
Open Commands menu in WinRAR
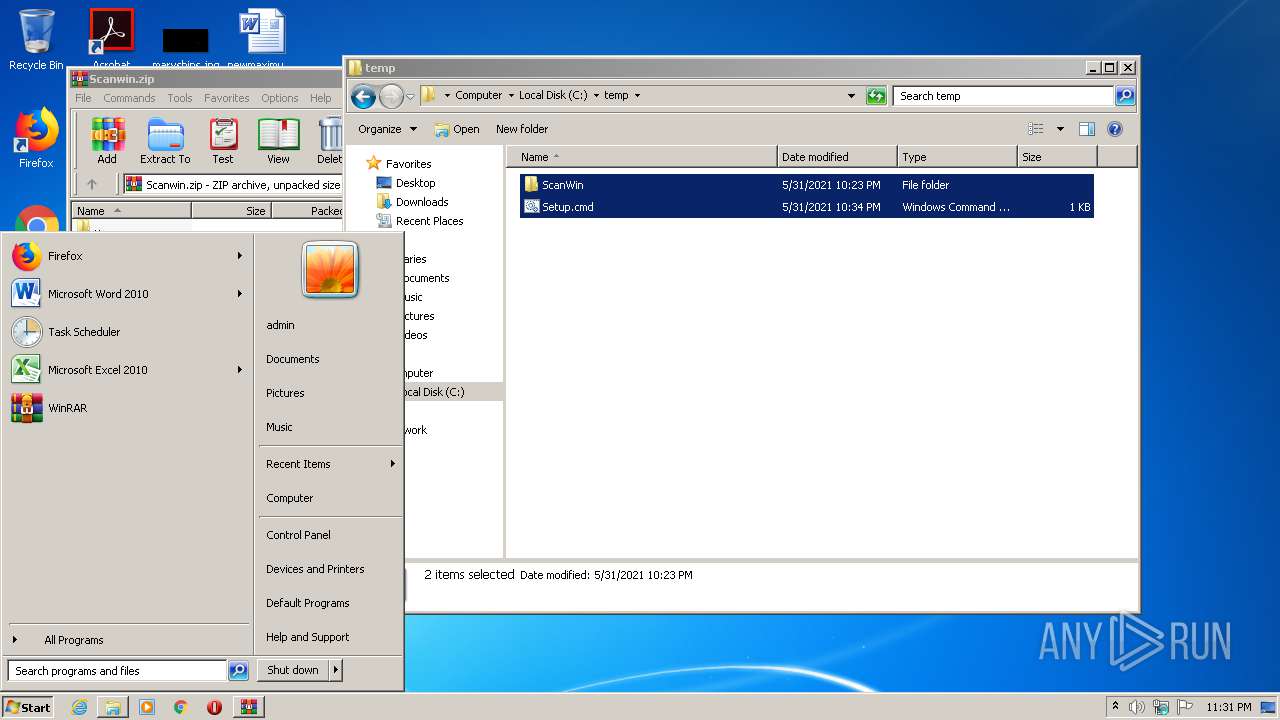pyautogui.click(x=129, y=98)
